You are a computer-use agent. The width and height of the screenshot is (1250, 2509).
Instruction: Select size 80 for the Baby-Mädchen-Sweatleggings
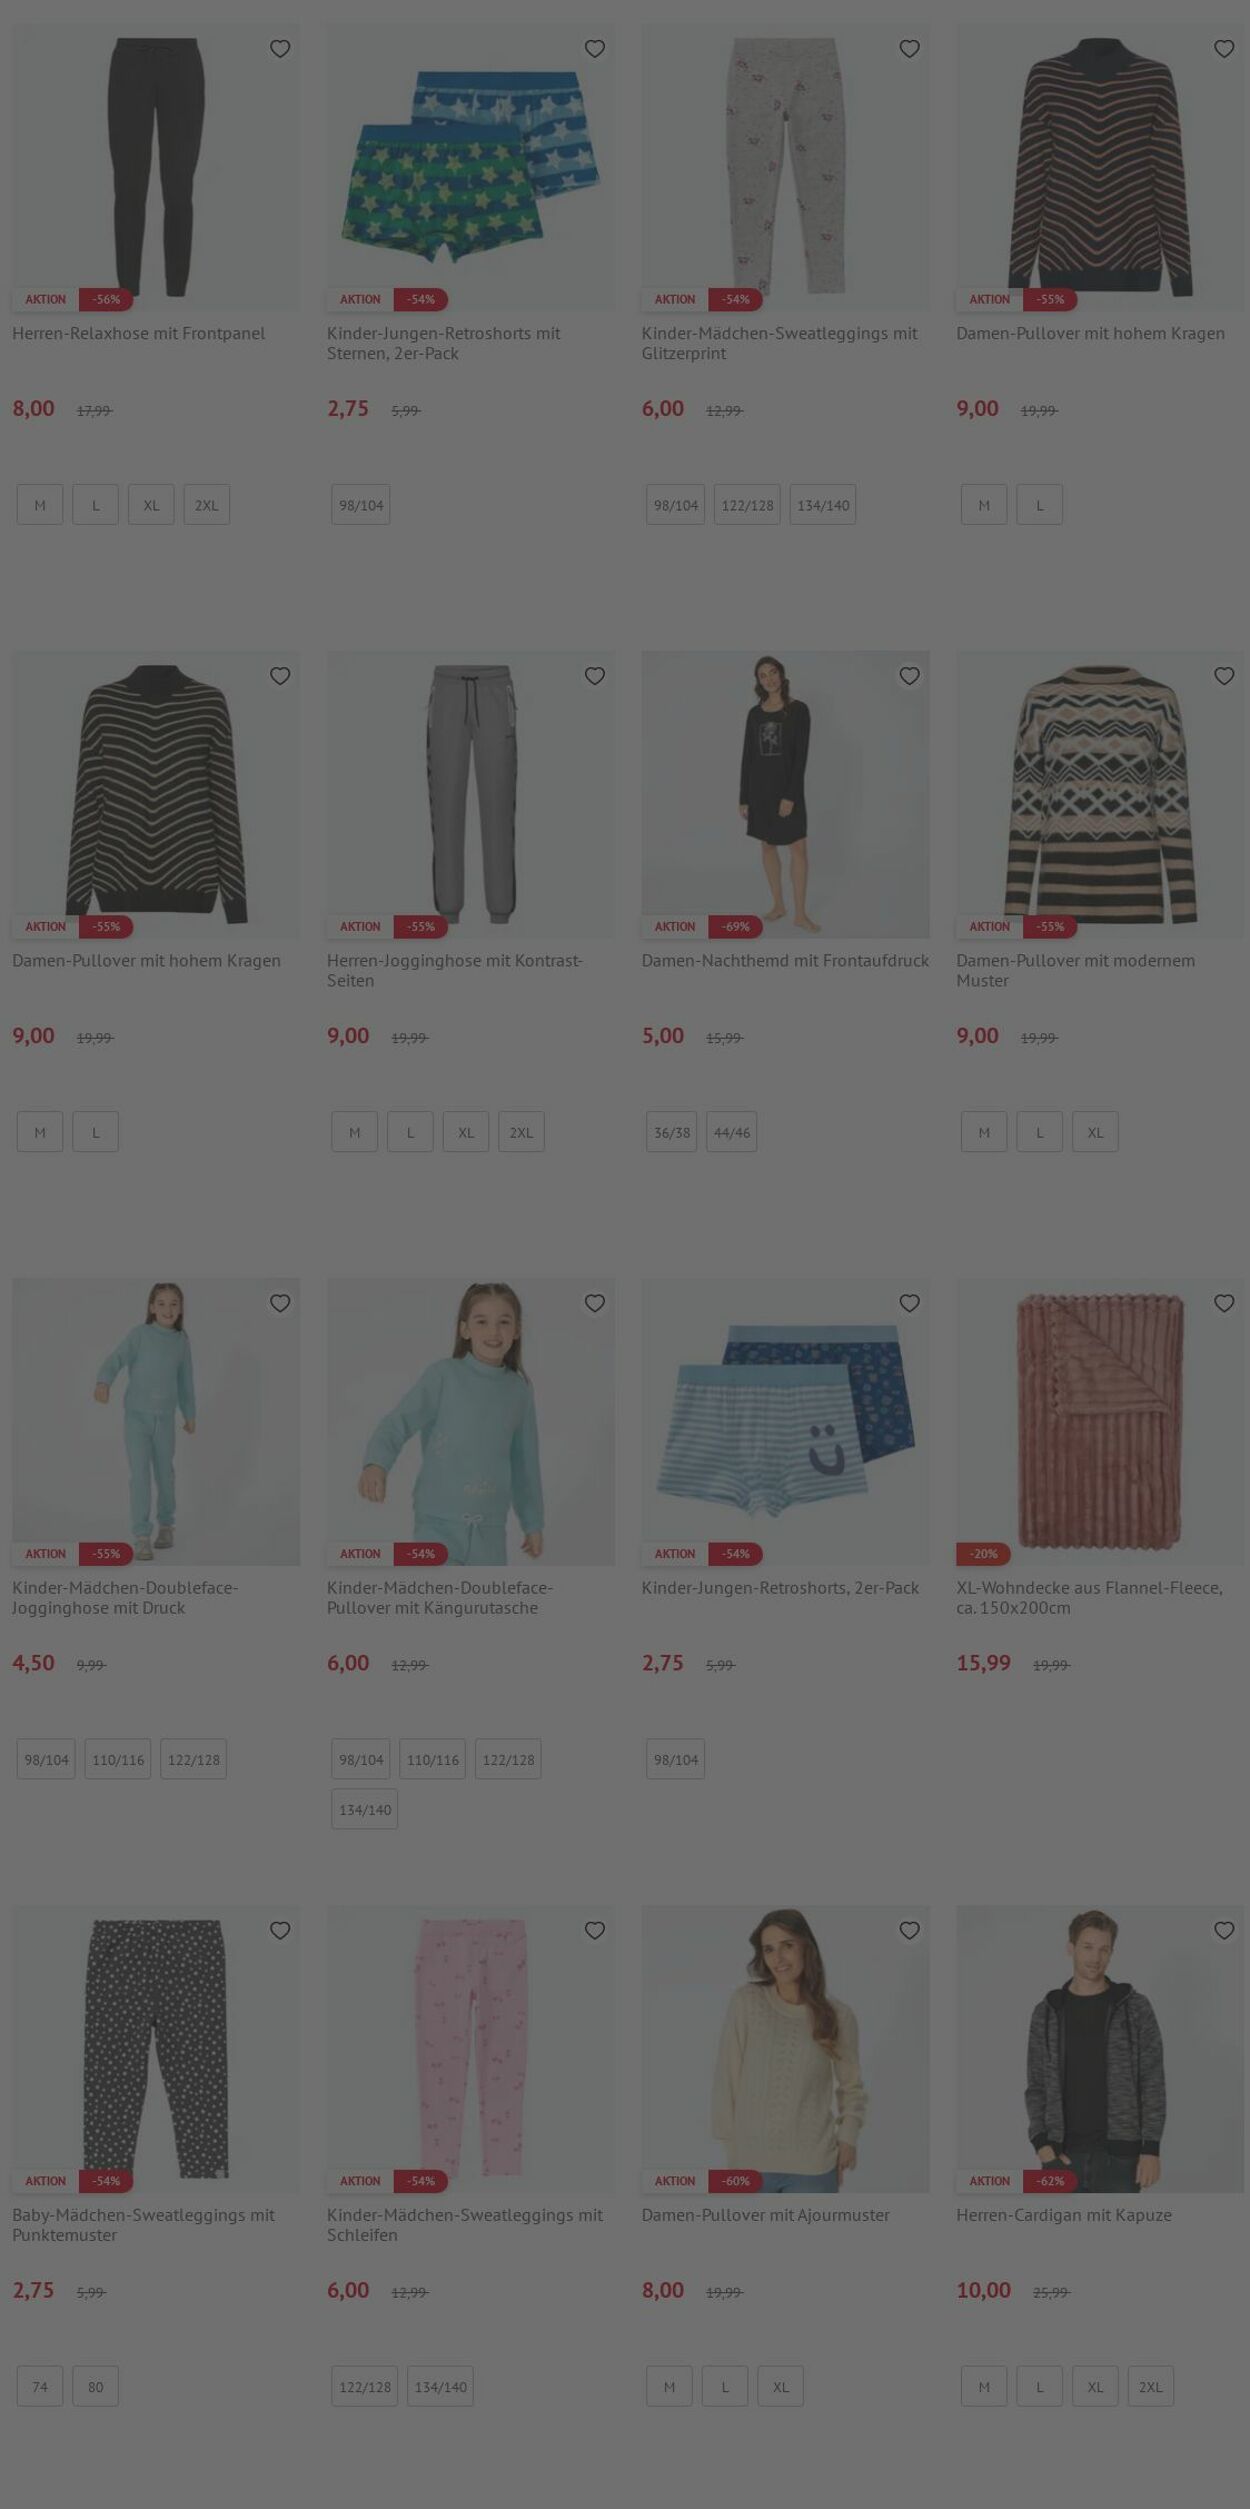pos(96,2386)
